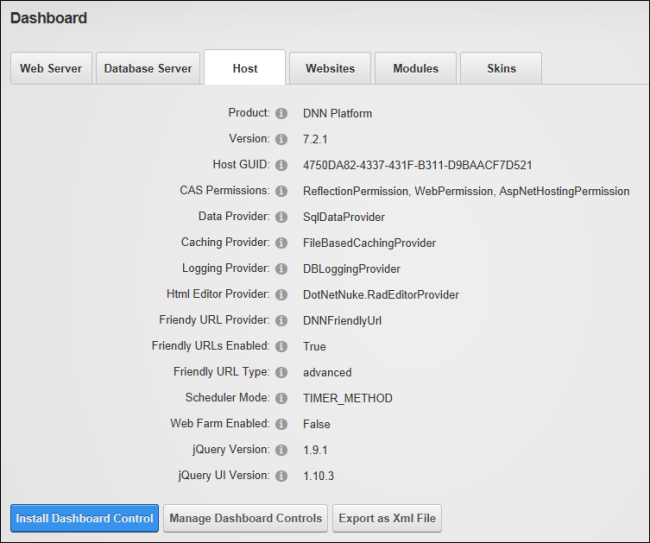Click Install Dashboard Control button
Image resolution: width=650 pixels, height=543 pixels.
[x=85, y=518]
